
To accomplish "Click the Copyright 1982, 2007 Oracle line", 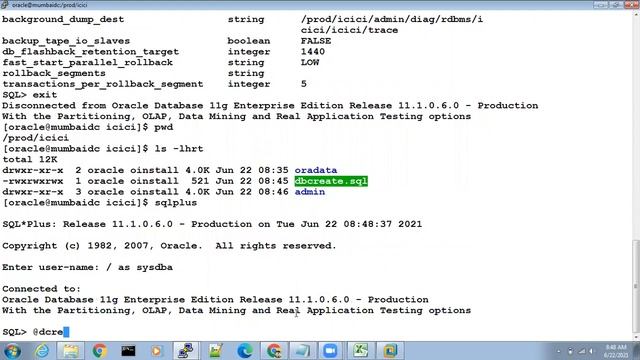I will pyautogui.click(x=169, y=246).
